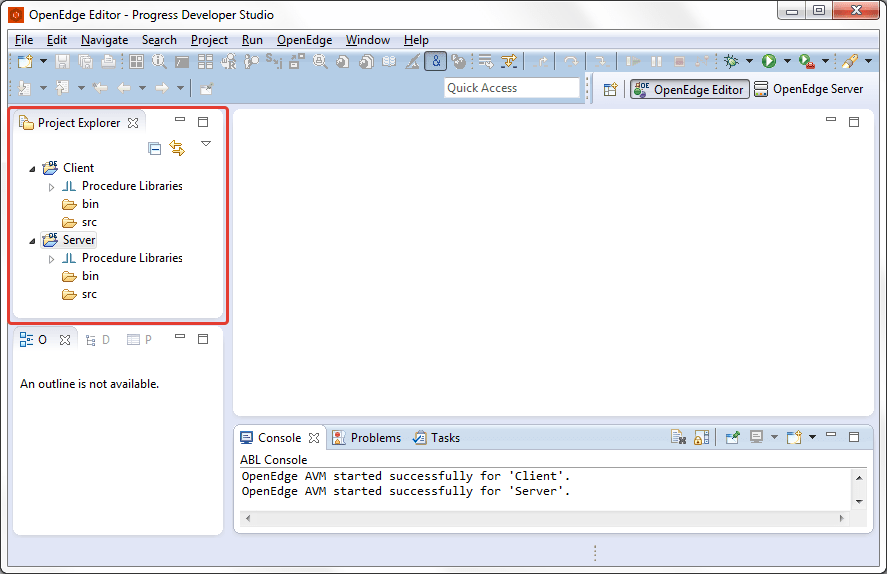Toggle Link with Editor in Project Explorer

coord(177,148)
